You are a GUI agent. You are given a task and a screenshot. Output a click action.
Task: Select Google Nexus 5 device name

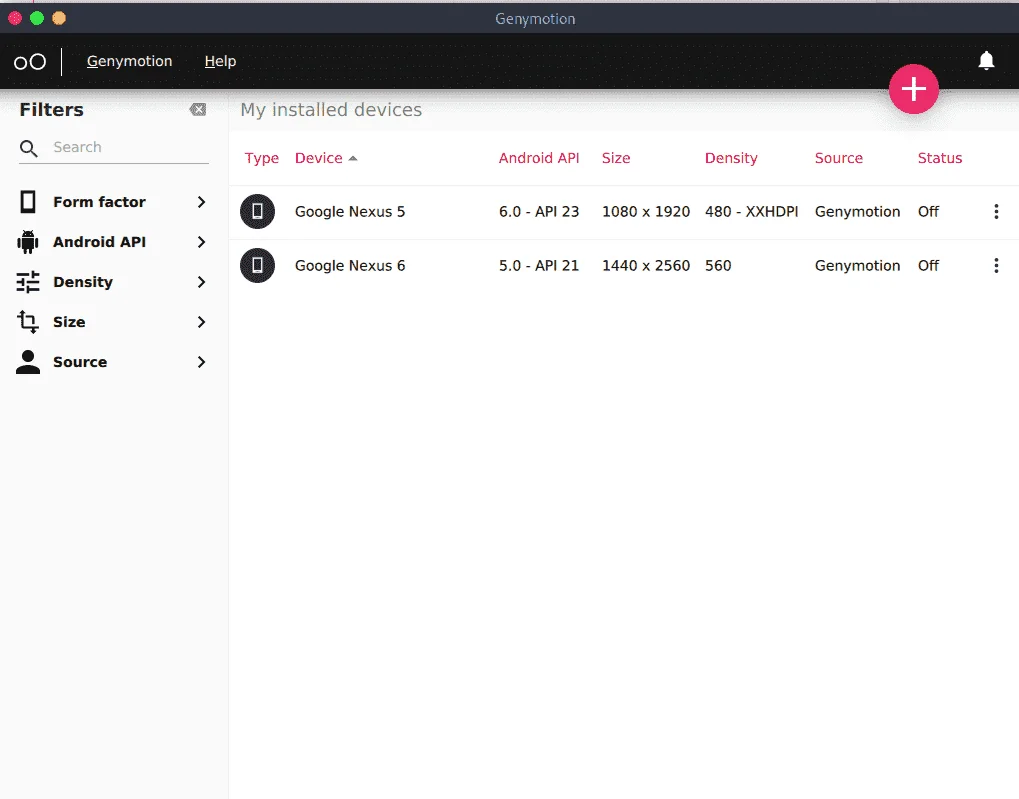[350, 212]
